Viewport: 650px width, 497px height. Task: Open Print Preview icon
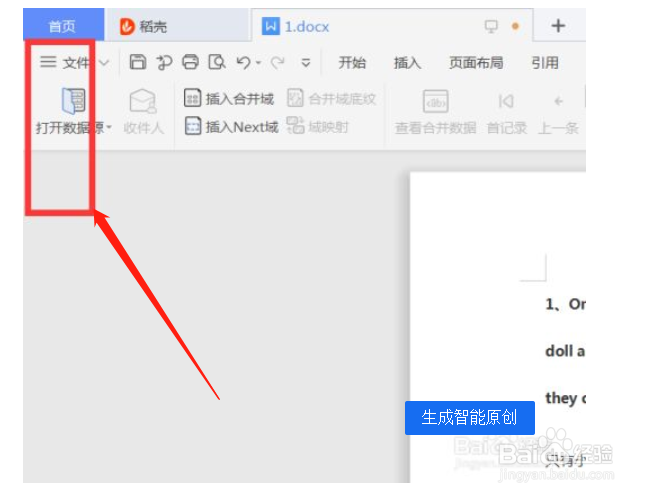pyautogui.click(x=217, y=62)
